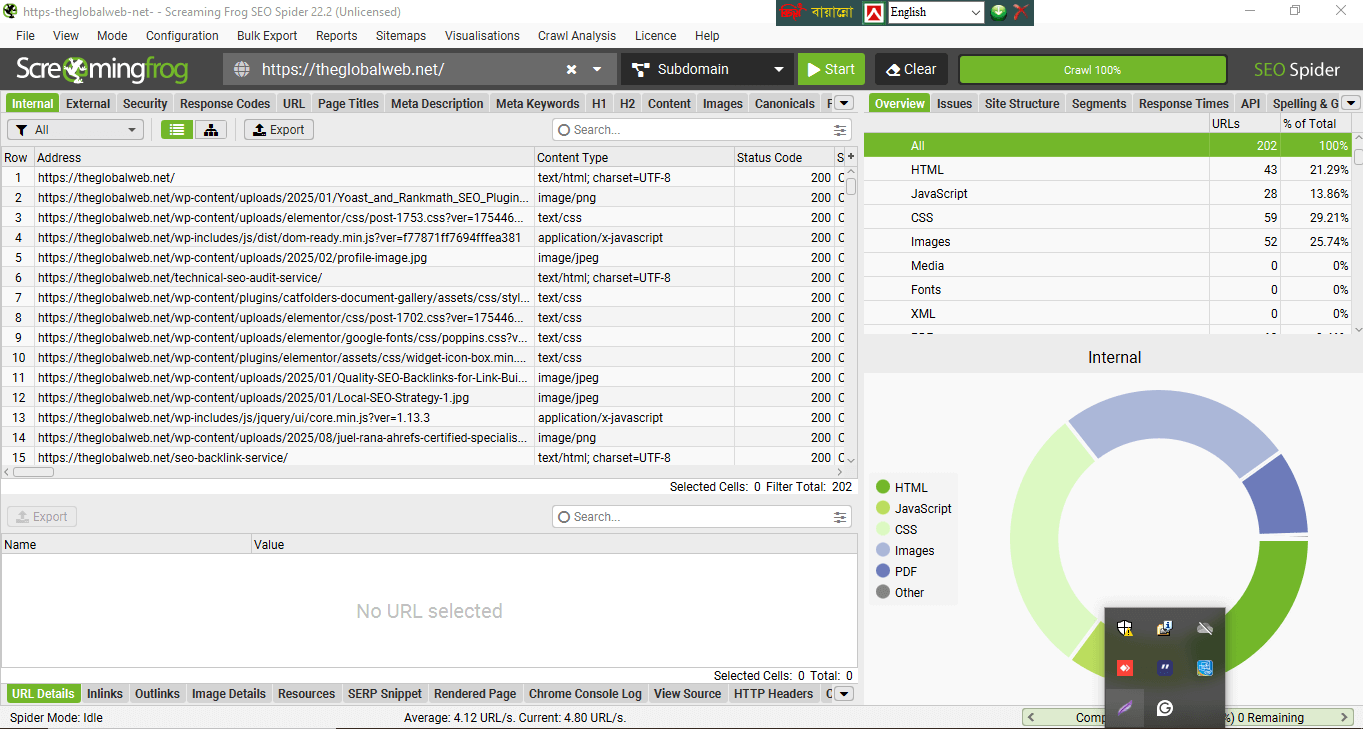Click the HTML legend color swatch

[x=883, y=487]
